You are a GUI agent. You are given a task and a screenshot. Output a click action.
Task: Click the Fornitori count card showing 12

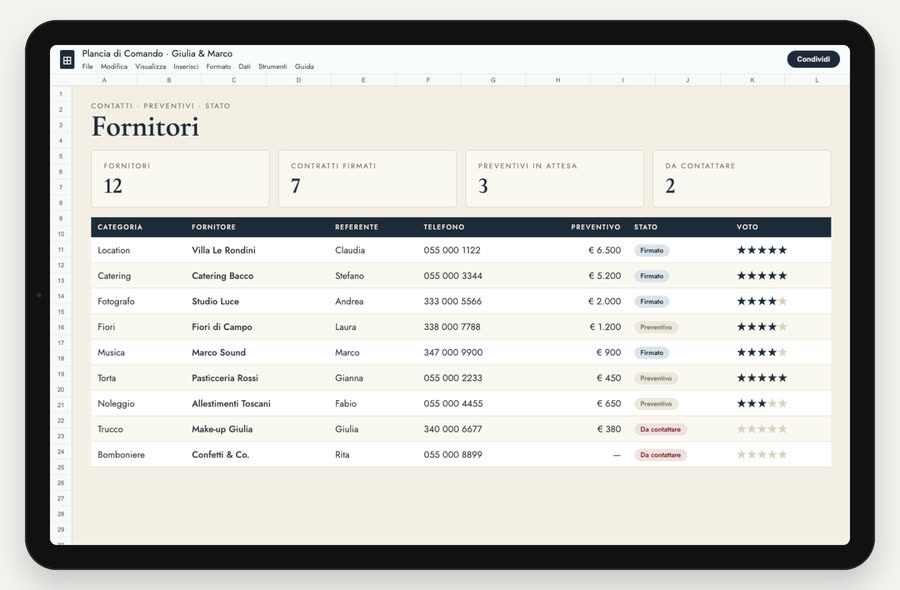[180, 178]
